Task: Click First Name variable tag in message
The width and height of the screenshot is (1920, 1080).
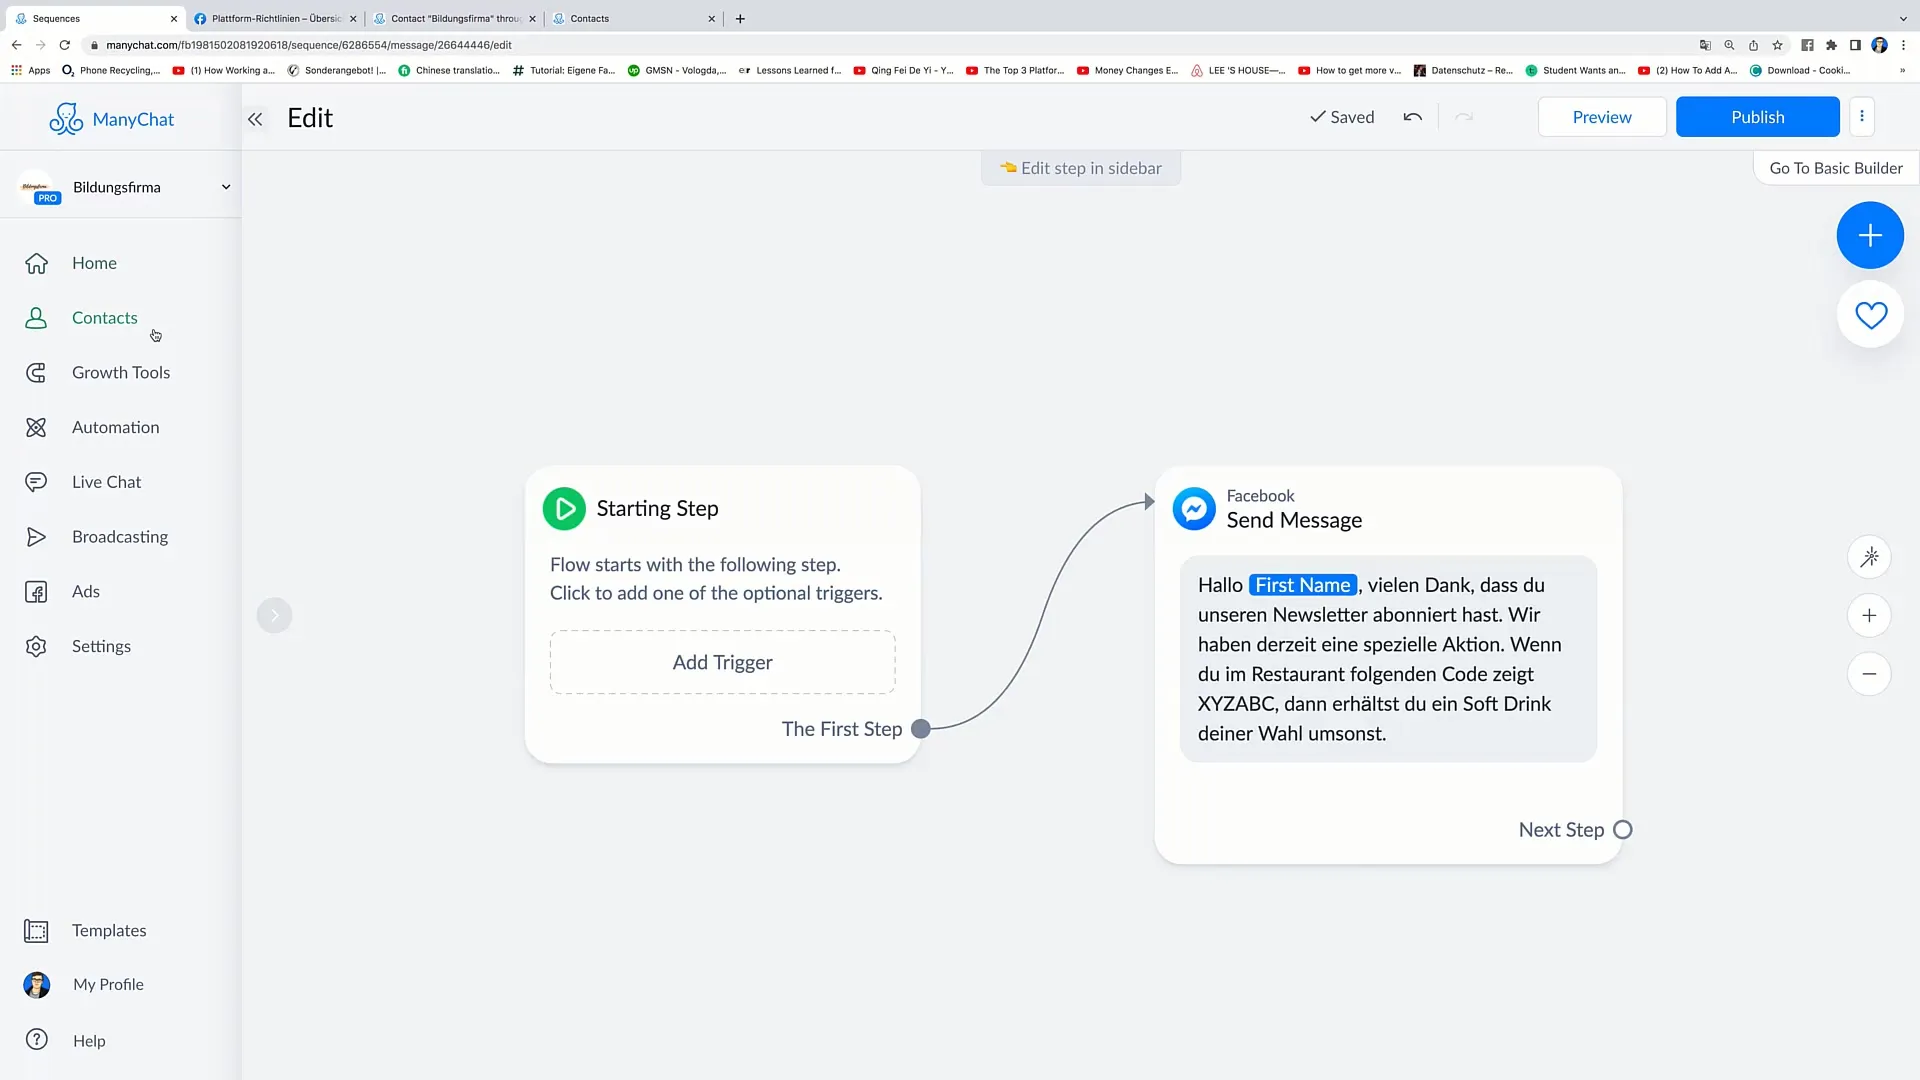Action: coord(1300,584)
